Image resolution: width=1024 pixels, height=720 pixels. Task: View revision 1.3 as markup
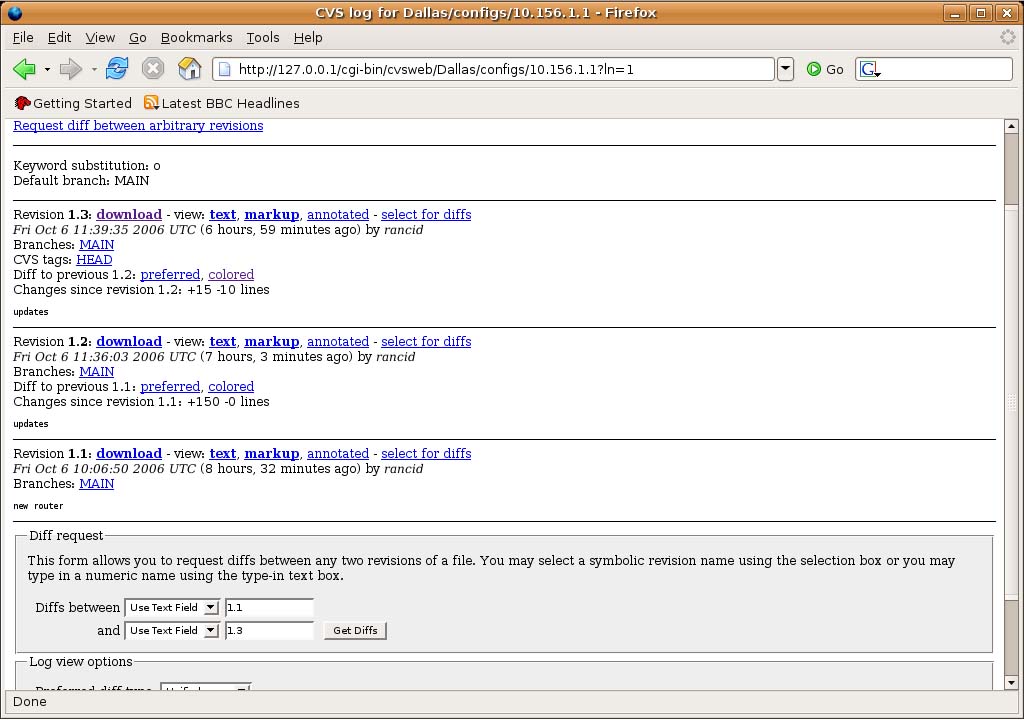click(x=272, y=214)
